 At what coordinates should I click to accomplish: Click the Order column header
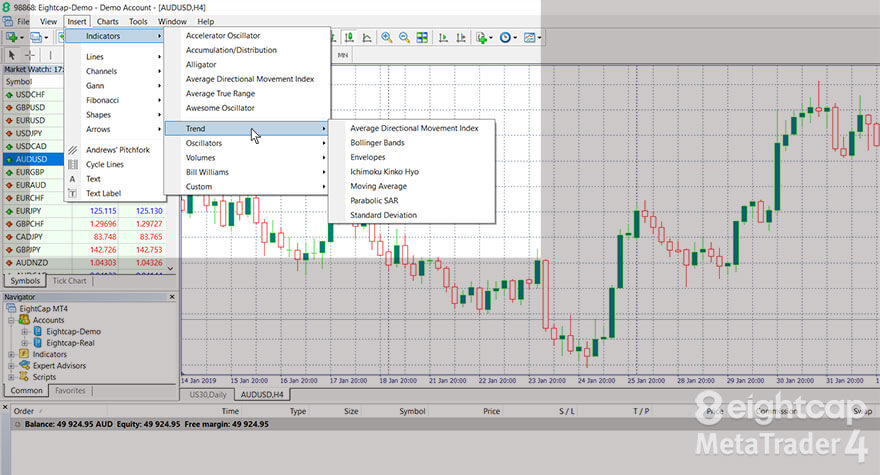point(24,411)
